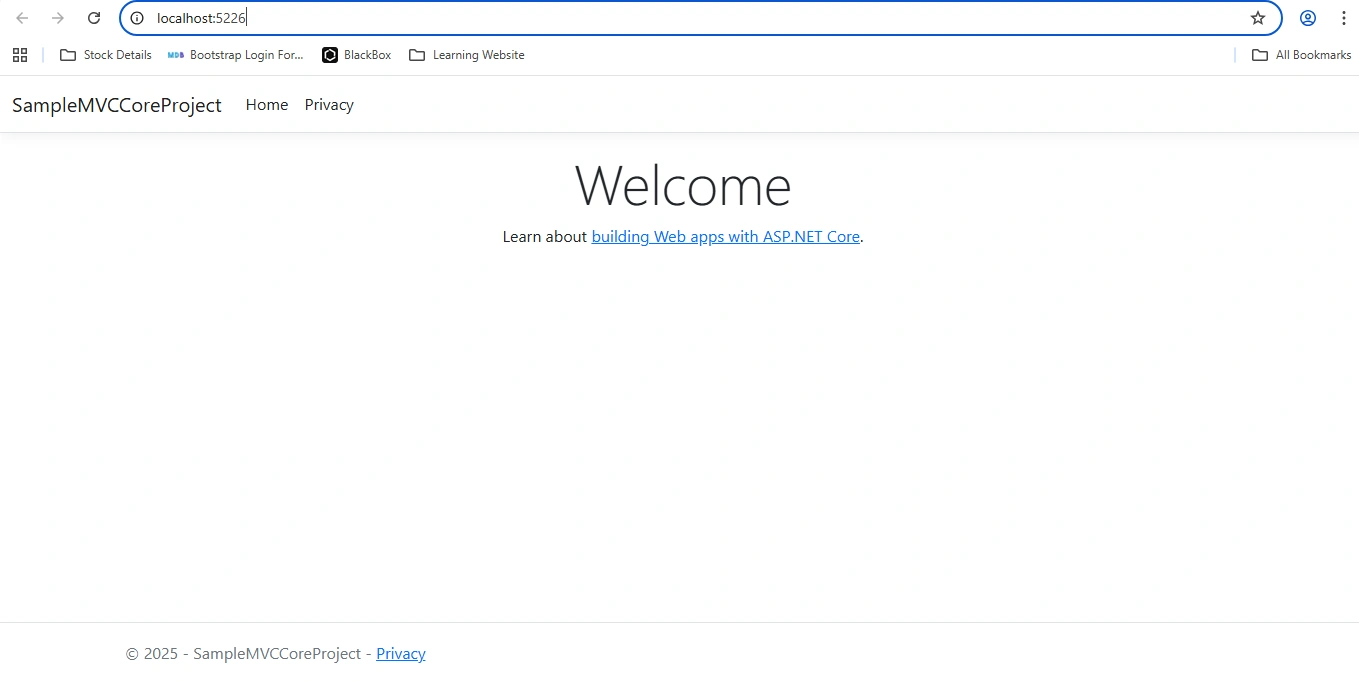The height and width of the screenshot is (681, 1359).
Task: Open Bootstrap Login Form bookmark
Action: [x=236, y=55]
